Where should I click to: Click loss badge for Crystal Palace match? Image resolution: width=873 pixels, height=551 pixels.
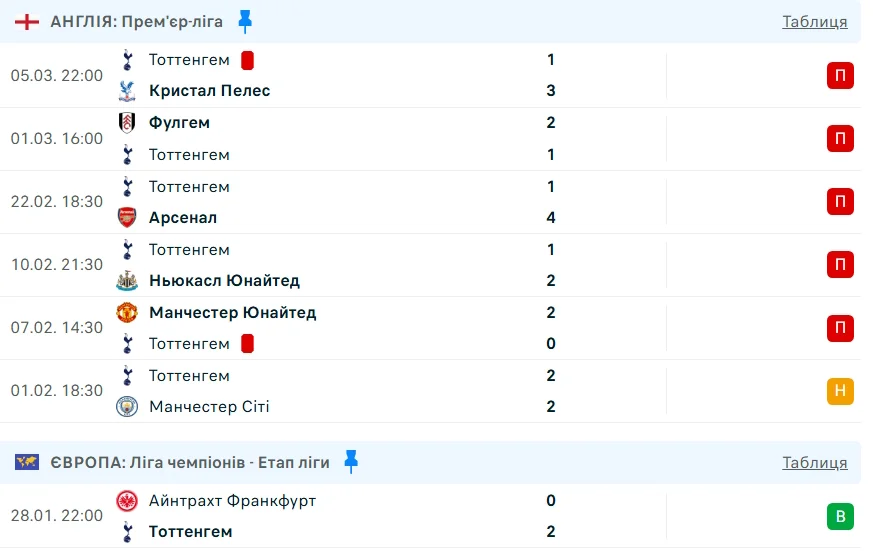pyautogui.click(x=840, y=76)
